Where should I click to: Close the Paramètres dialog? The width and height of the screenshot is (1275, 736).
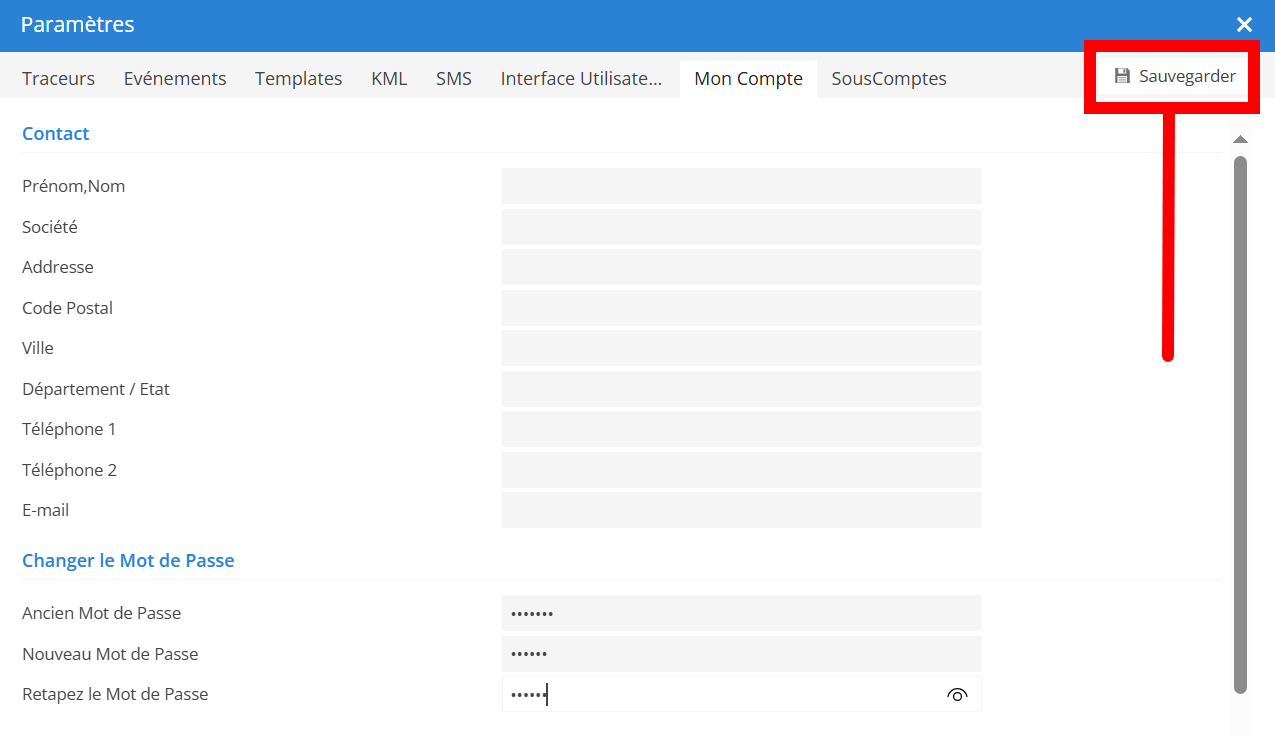coord(1244,25)
